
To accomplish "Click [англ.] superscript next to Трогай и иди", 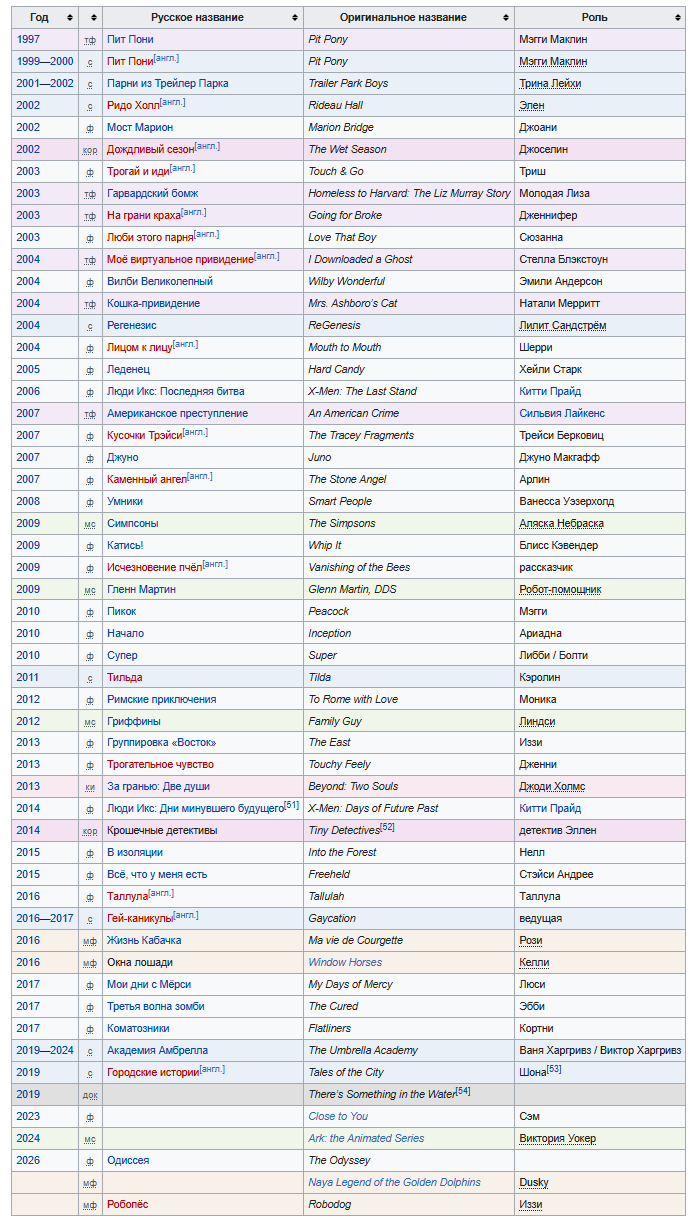I will (183, 169).
